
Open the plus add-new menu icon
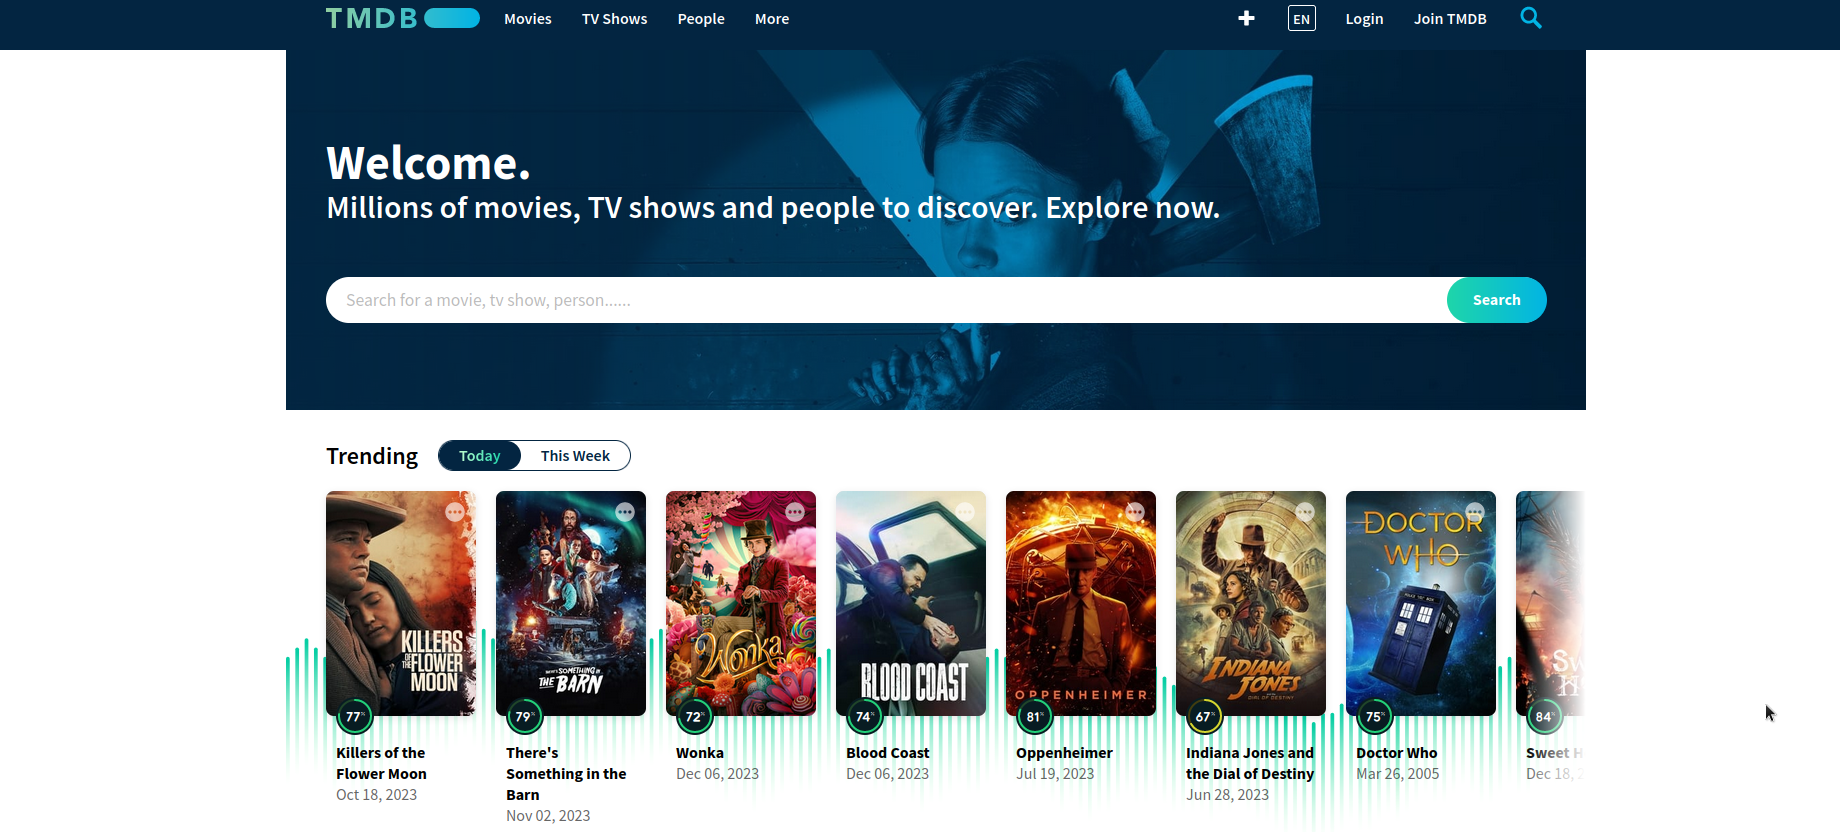(x=1246, y=18)
